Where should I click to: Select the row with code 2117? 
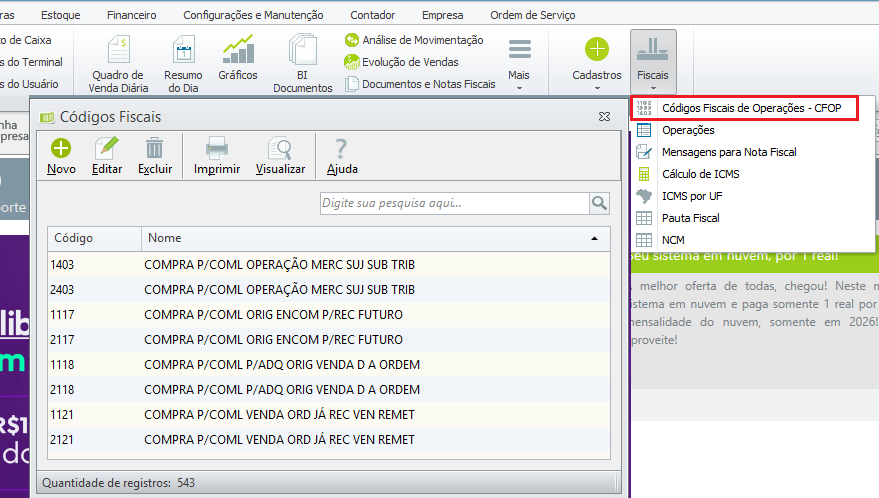coord(329,340)
